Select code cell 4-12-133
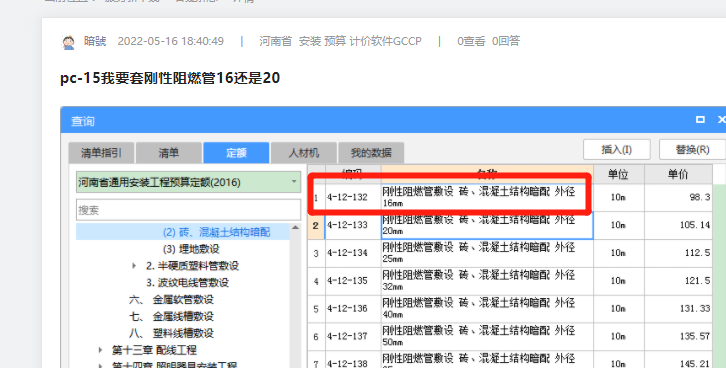This screenshot has width=726, height=368. pos(353,225)
